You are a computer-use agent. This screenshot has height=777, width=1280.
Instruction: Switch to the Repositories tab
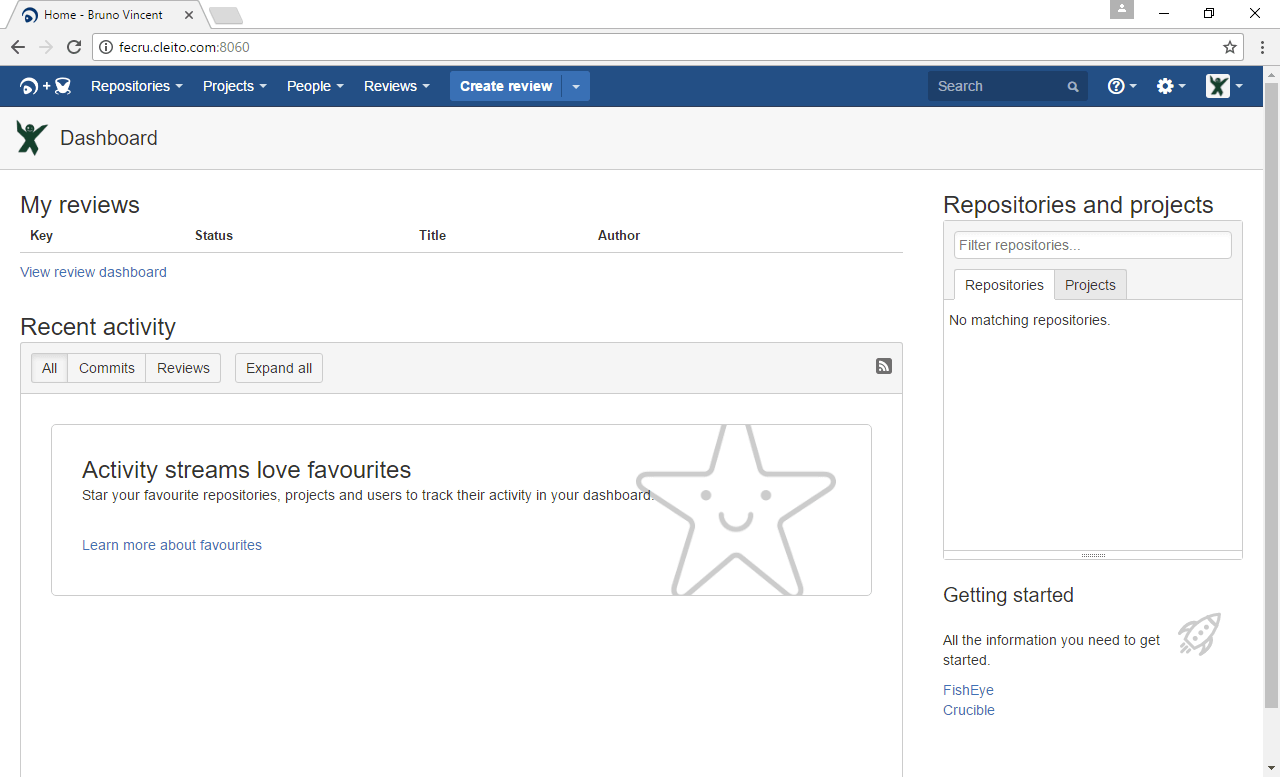coord(1004,285)
